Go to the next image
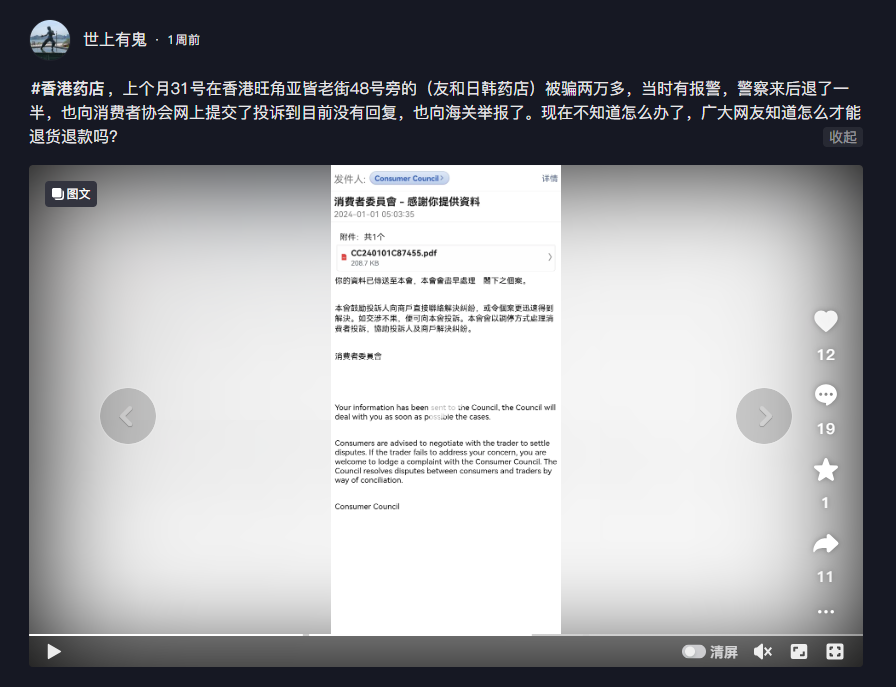Screen dimensions: 896x687 click(x=764, y=416)
